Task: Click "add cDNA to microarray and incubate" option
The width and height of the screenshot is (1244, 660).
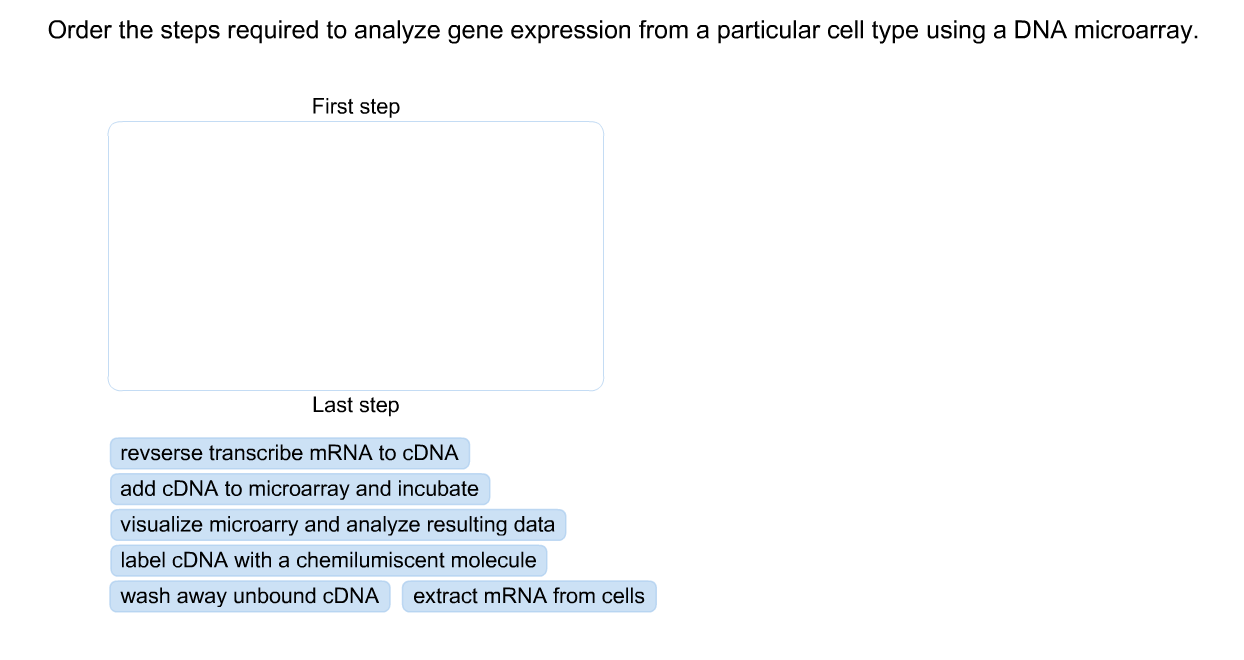Action: [x=299, y=489]
